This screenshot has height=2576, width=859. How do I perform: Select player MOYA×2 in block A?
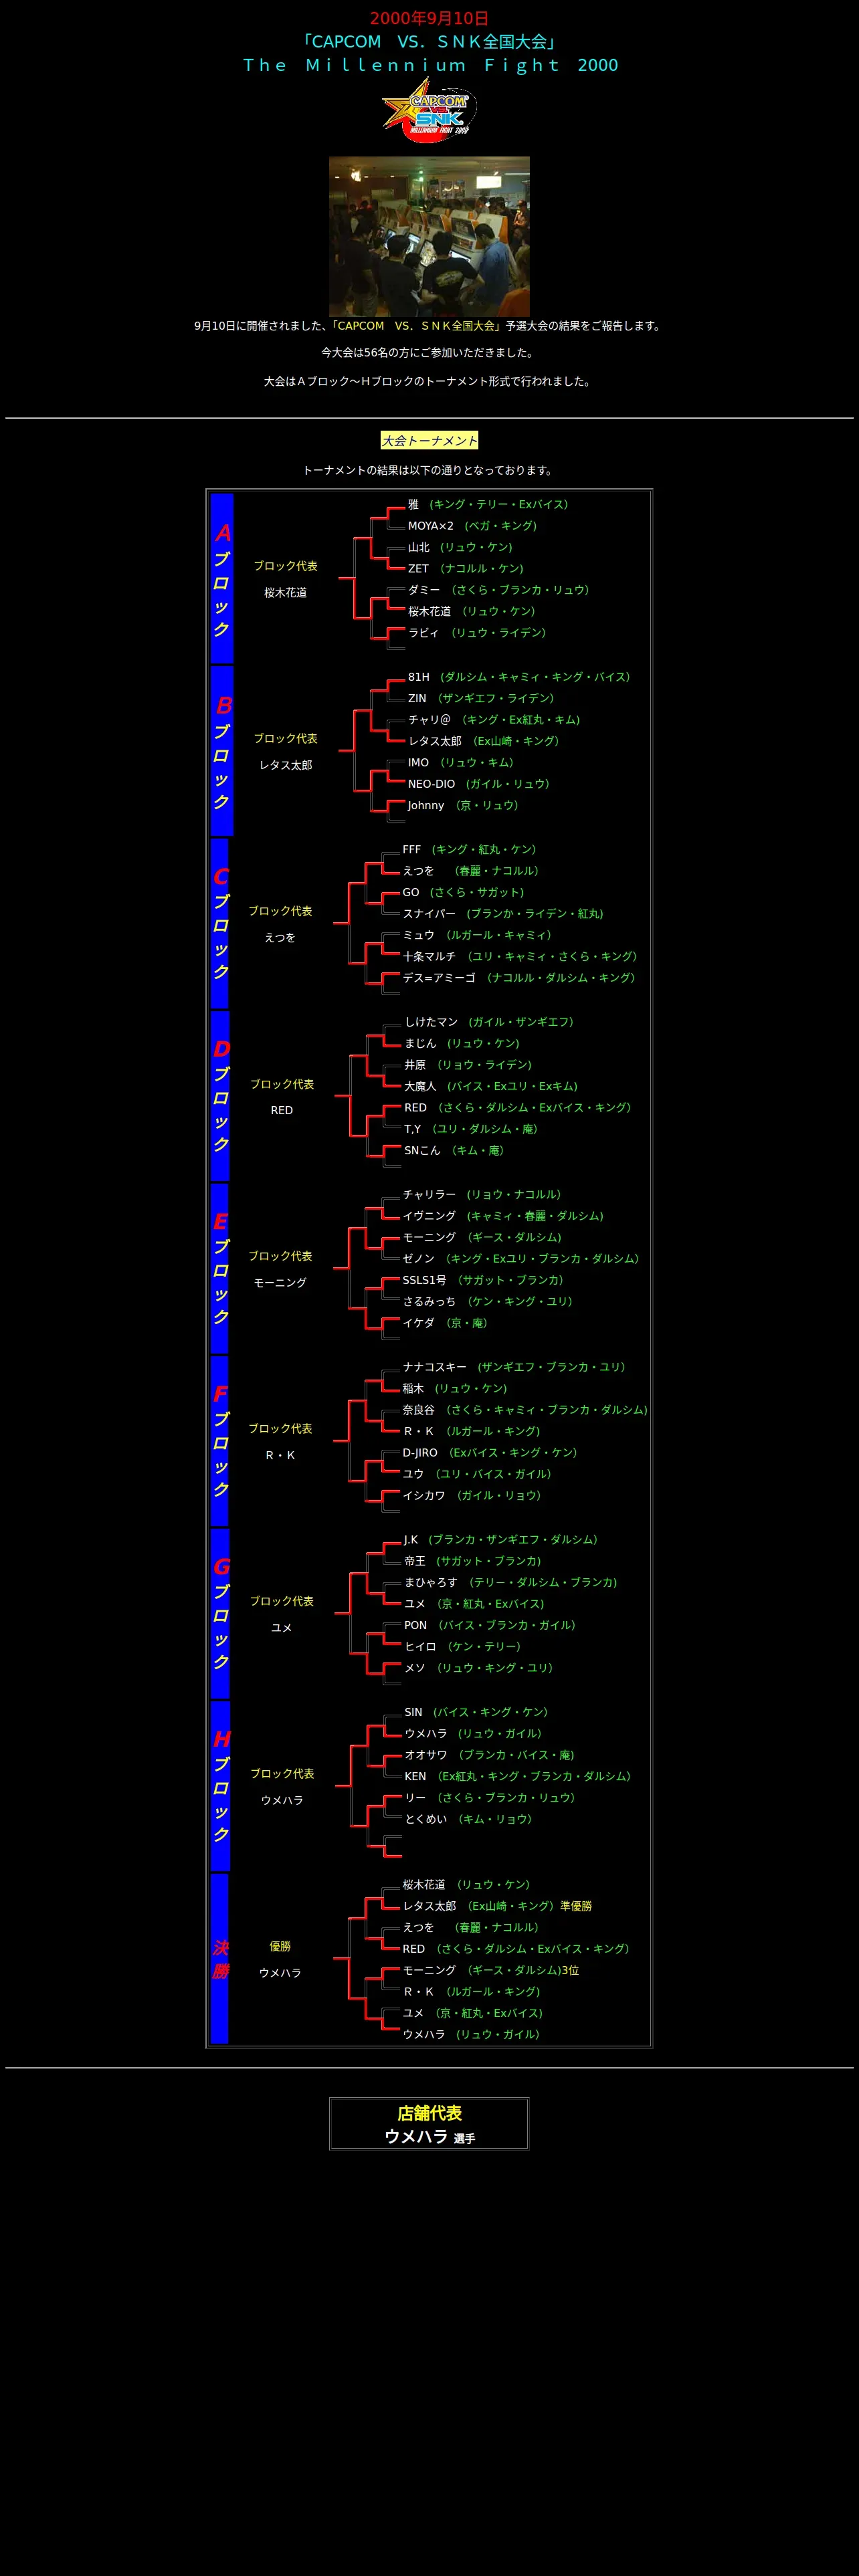pos(430,526)
